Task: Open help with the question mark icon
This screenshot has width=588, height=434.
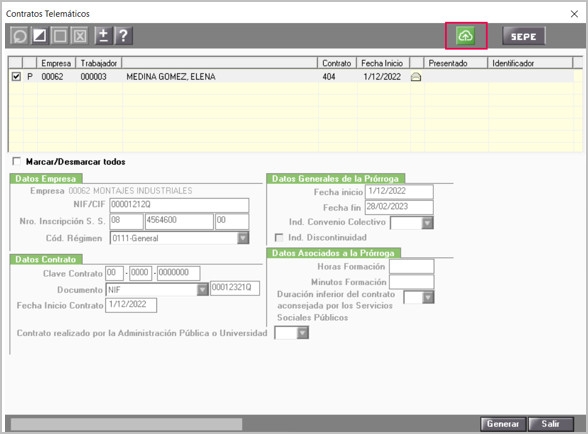Action: click(123, 36)
